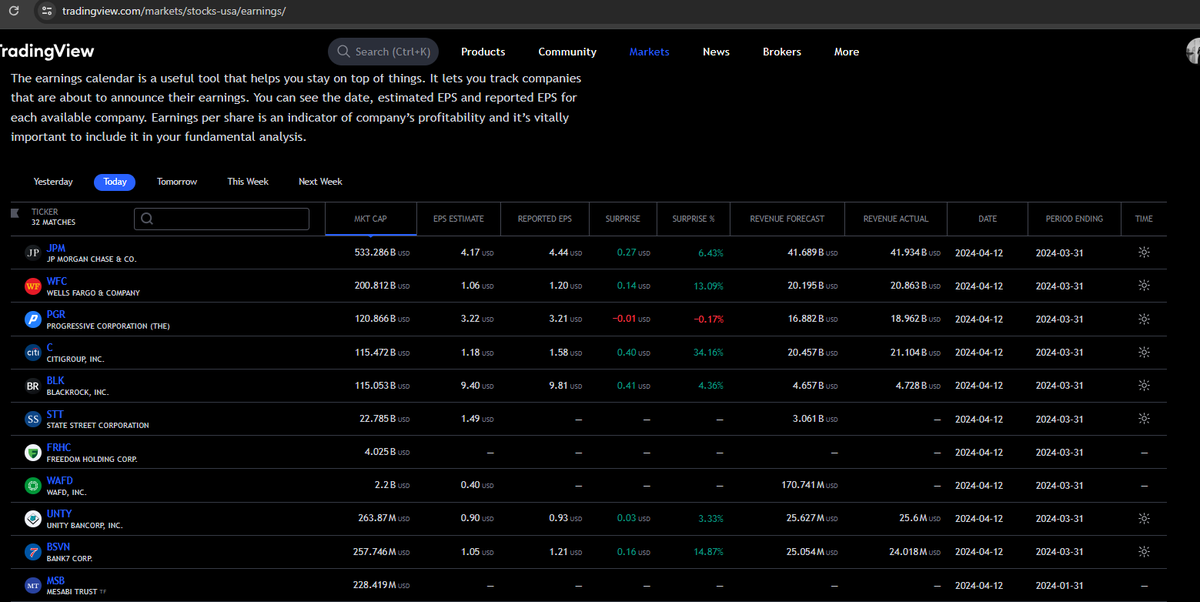Select the Today tab
This screenshot has width=1200, height=602.
coord(115,182)
